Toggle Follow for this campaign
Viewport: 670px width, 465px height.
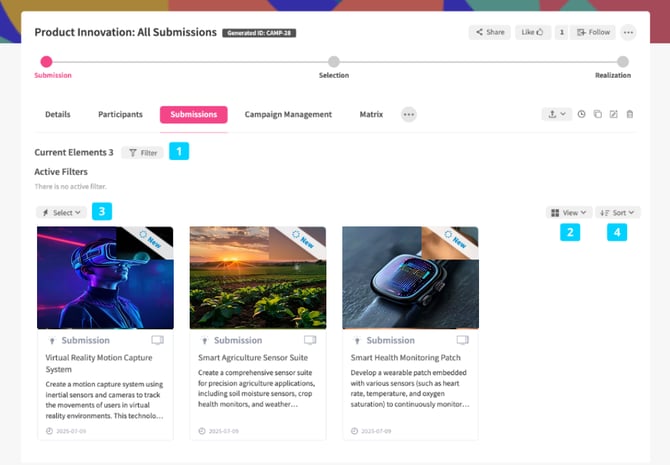(593, 32)
